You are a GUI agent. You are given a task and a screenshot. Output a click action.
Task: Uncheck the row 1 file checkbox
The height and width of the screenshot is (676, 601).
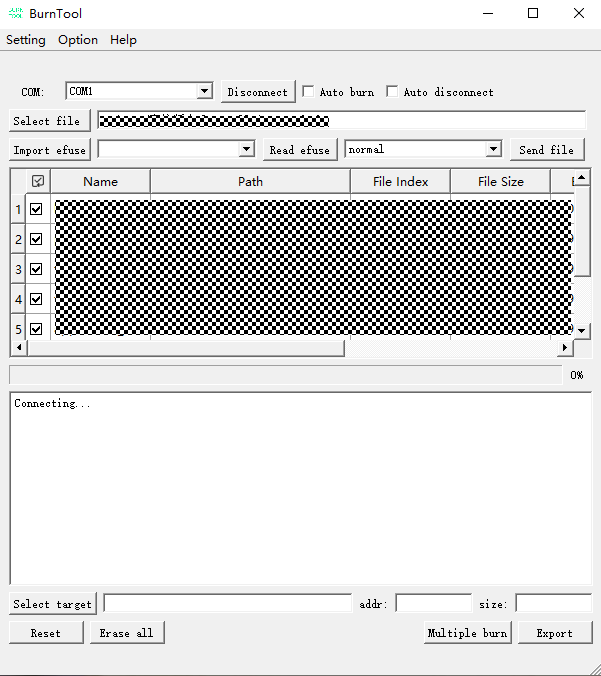click(x=37, y=210)
